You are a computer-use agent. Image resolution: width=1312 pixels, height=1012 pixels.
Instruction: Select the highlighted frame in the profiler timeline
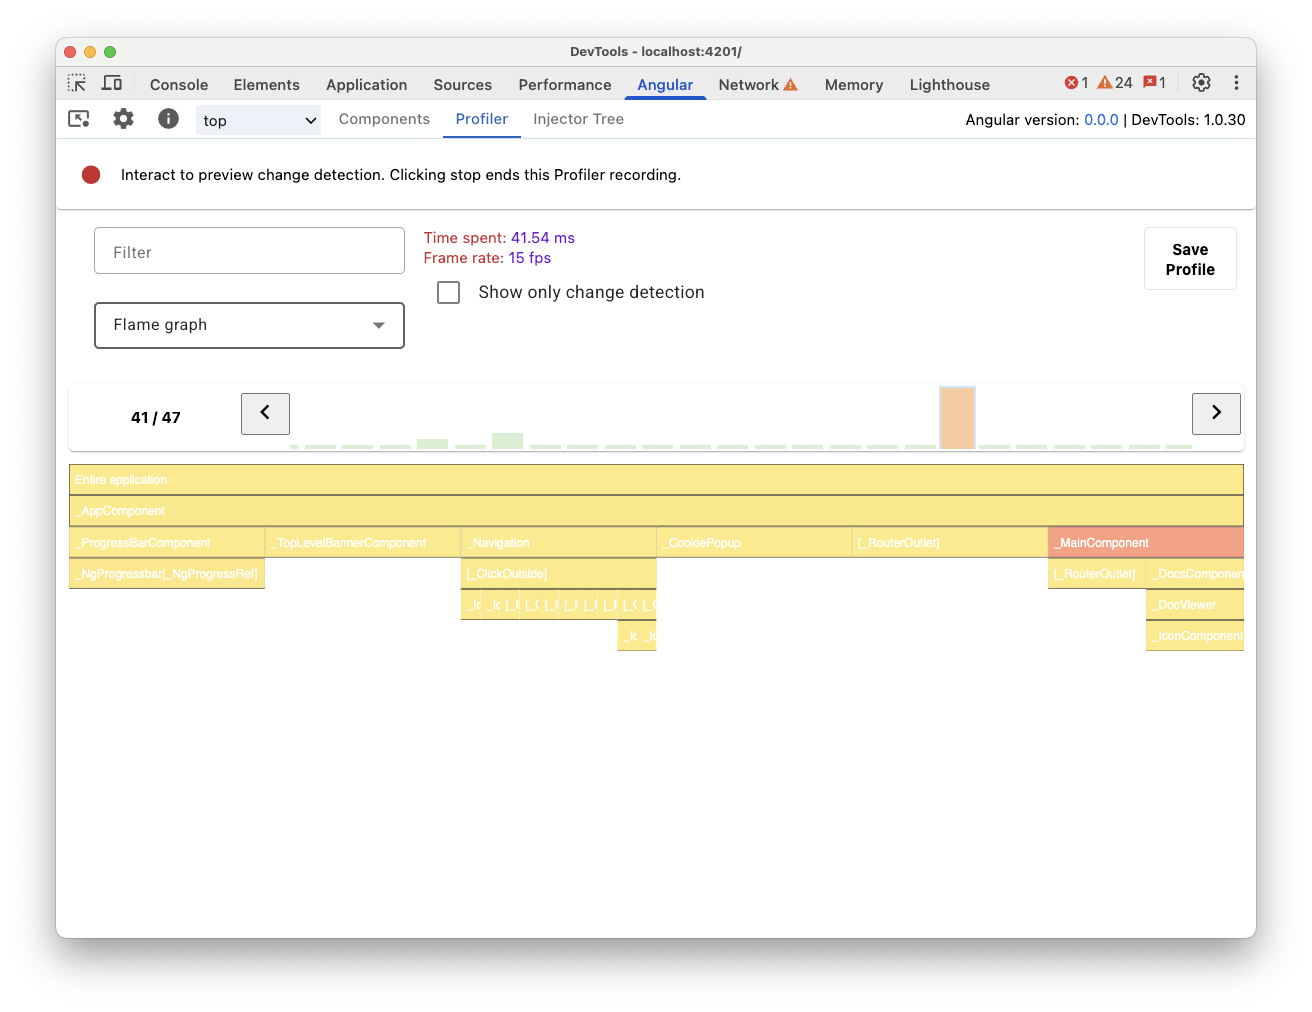(x=957, y=418)
